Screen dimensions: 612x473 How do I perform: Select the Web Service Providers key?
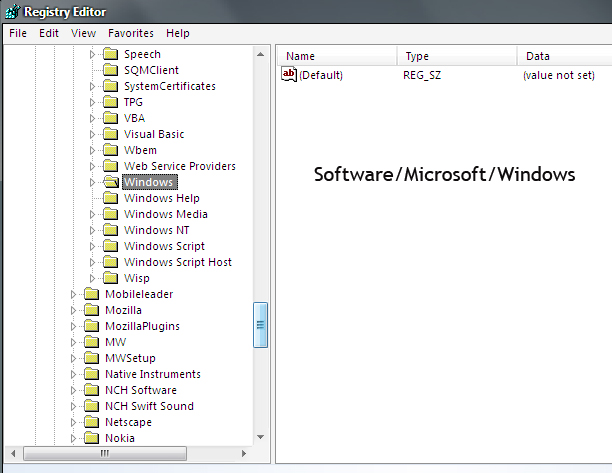[x=180, y=166]
